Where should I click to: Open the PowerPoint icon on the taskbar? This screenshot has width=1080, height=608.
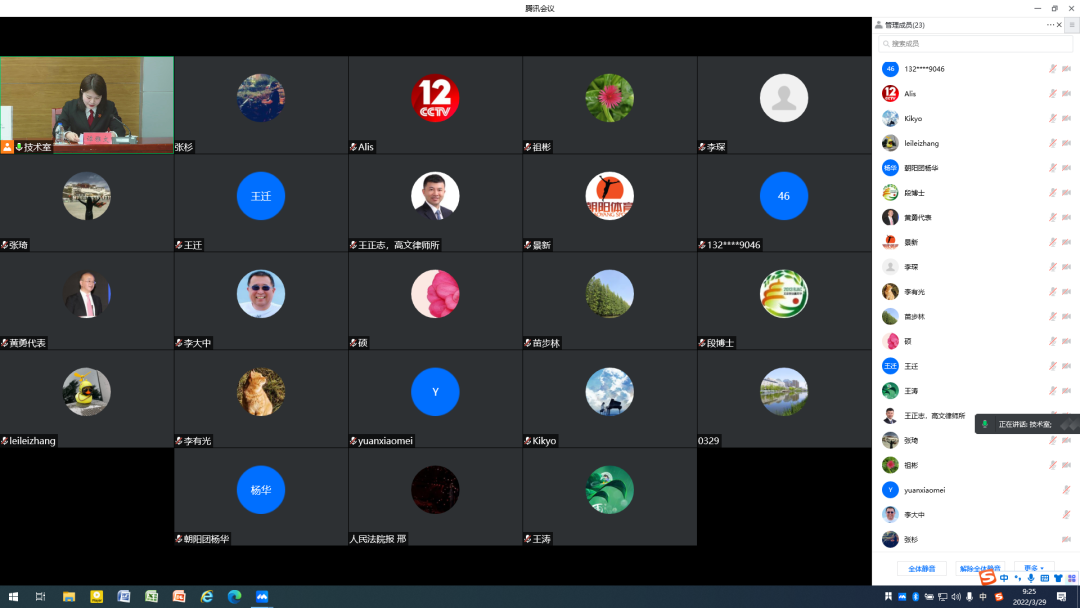click(179, 596)
